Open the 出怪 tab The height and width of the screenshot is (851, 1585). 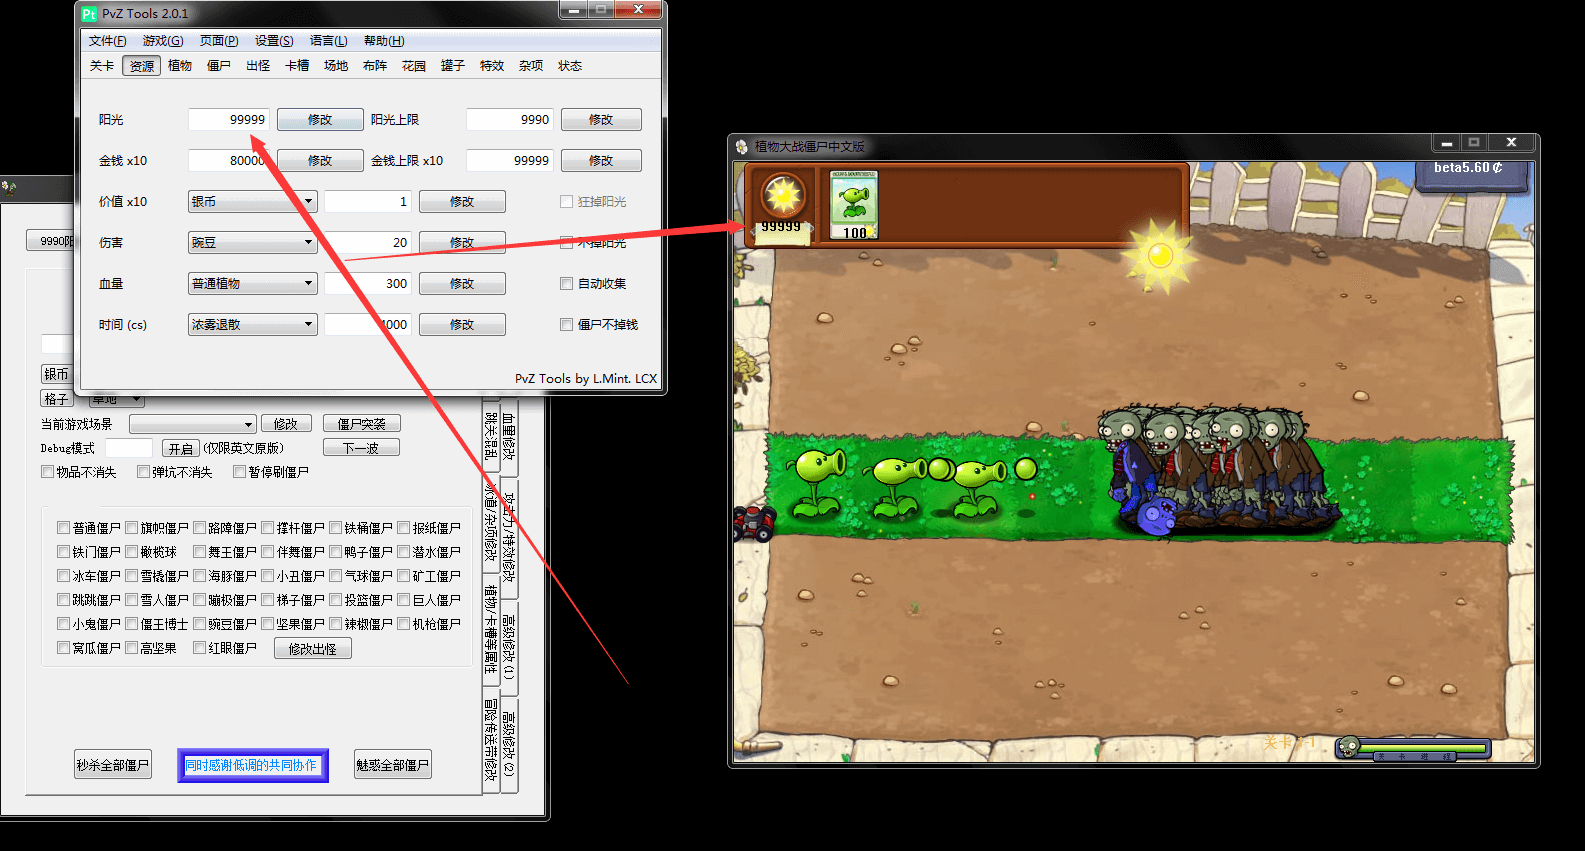click(x=258, y=66)
